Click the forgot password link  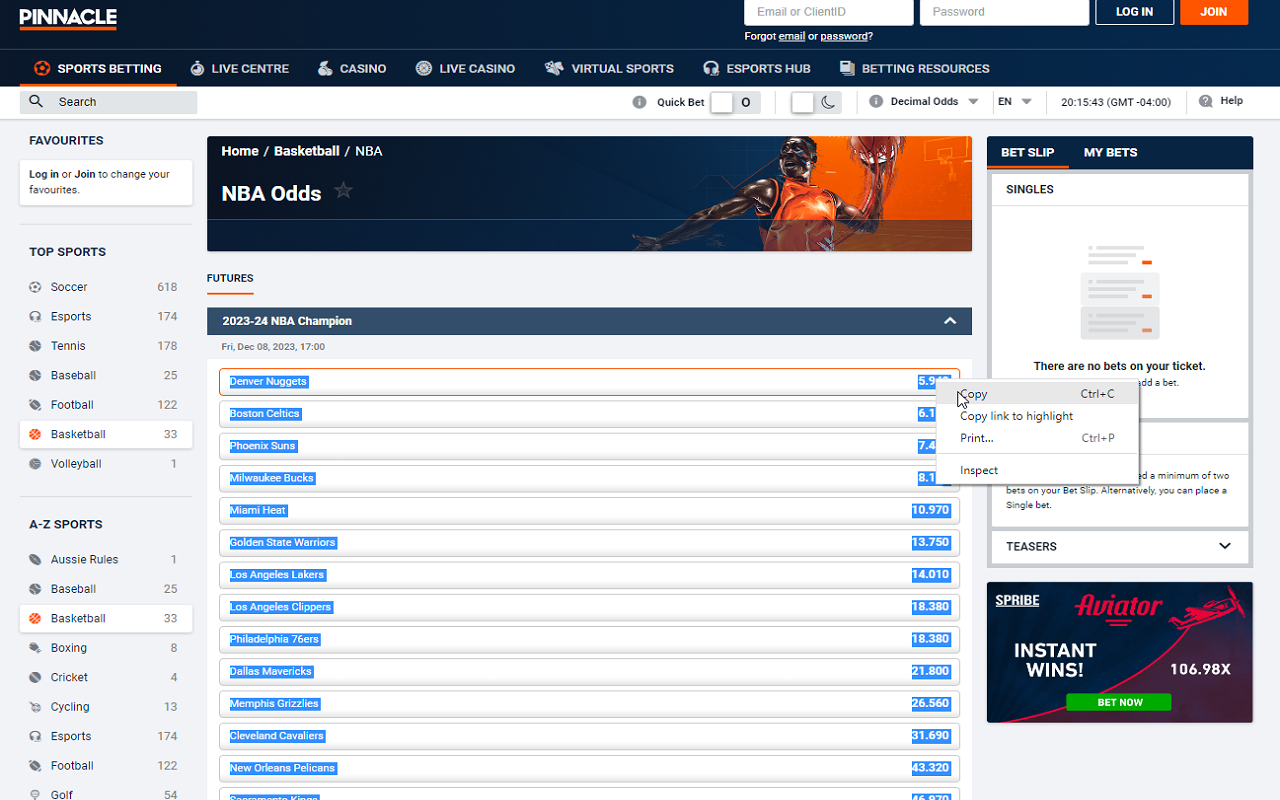[844, 36]
